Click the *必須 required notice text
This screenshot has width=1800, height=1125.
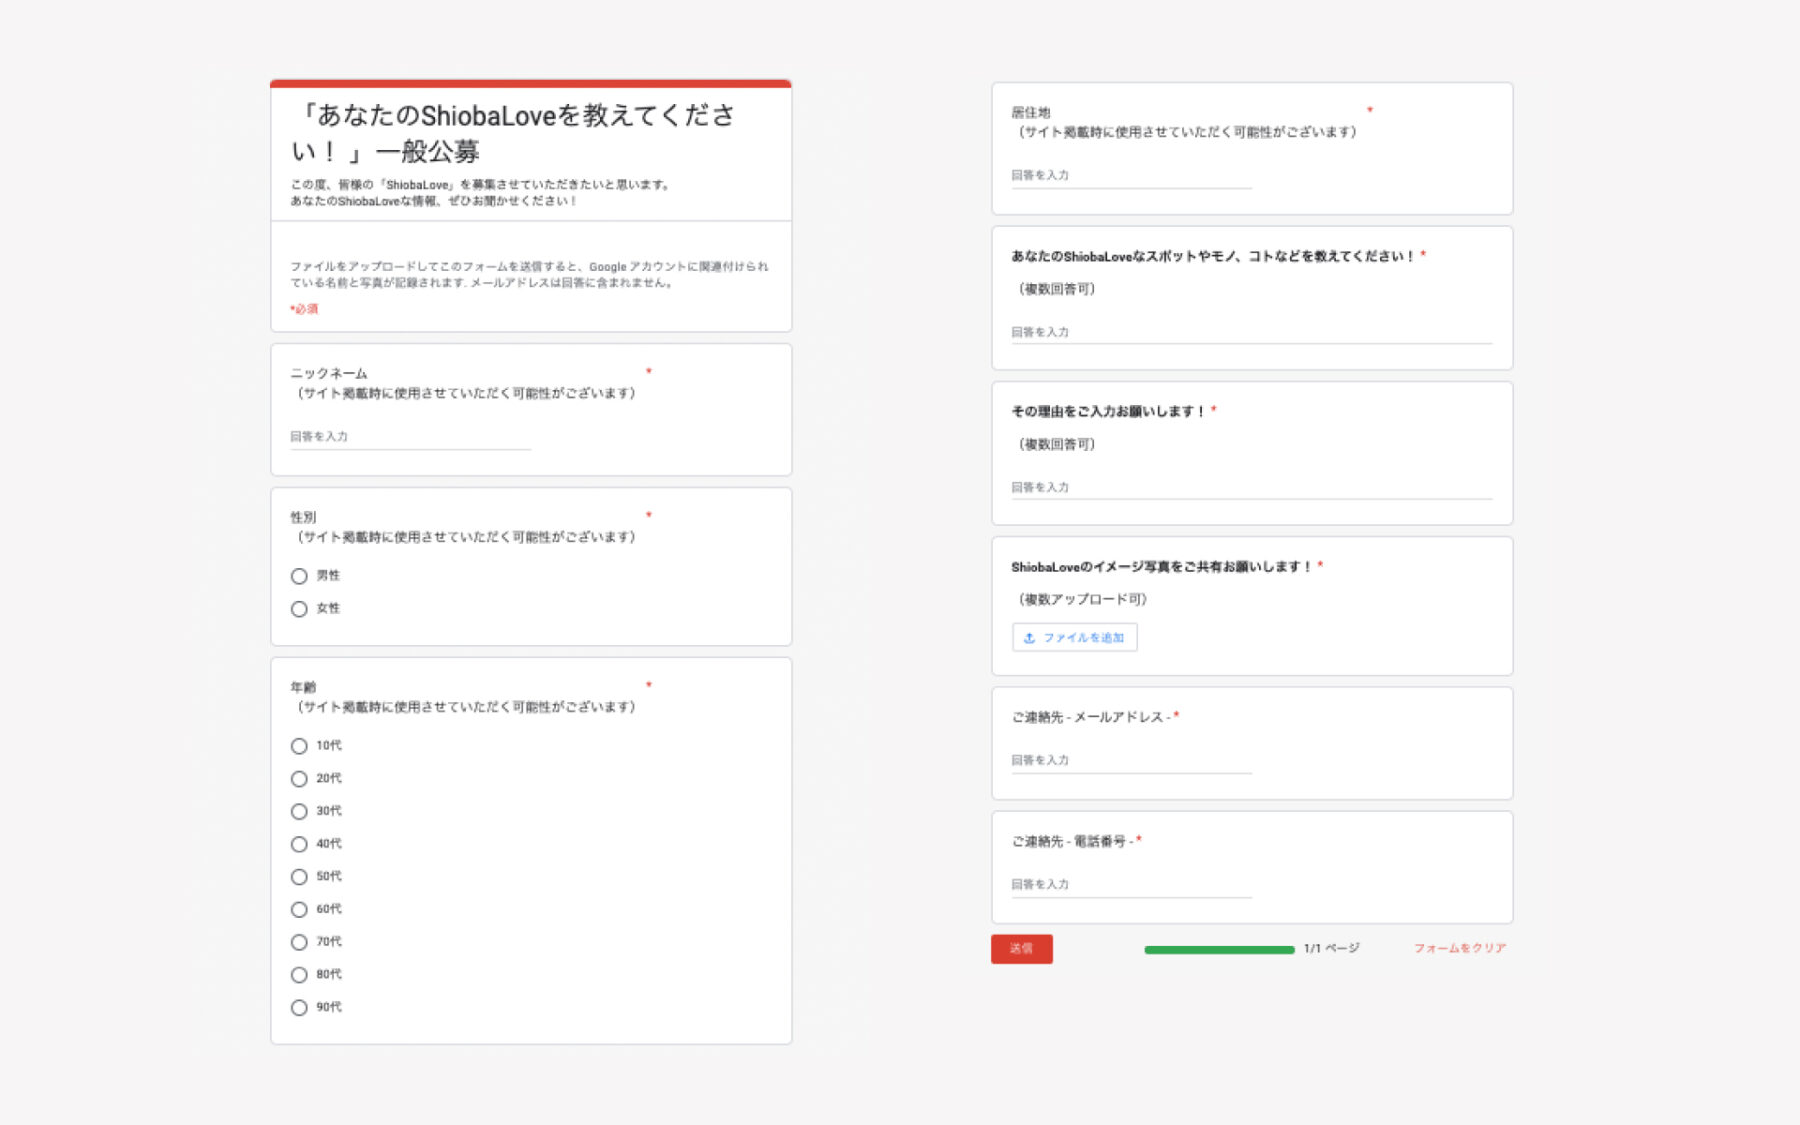[x=304, y=309]
